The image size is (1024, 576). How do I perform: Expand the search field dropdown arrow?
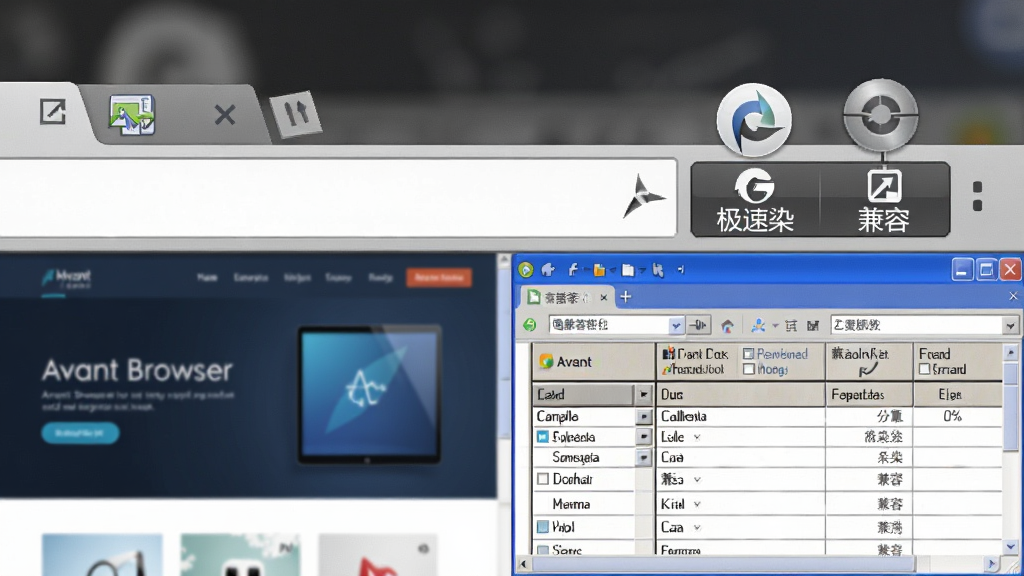tap(1010, 325)
